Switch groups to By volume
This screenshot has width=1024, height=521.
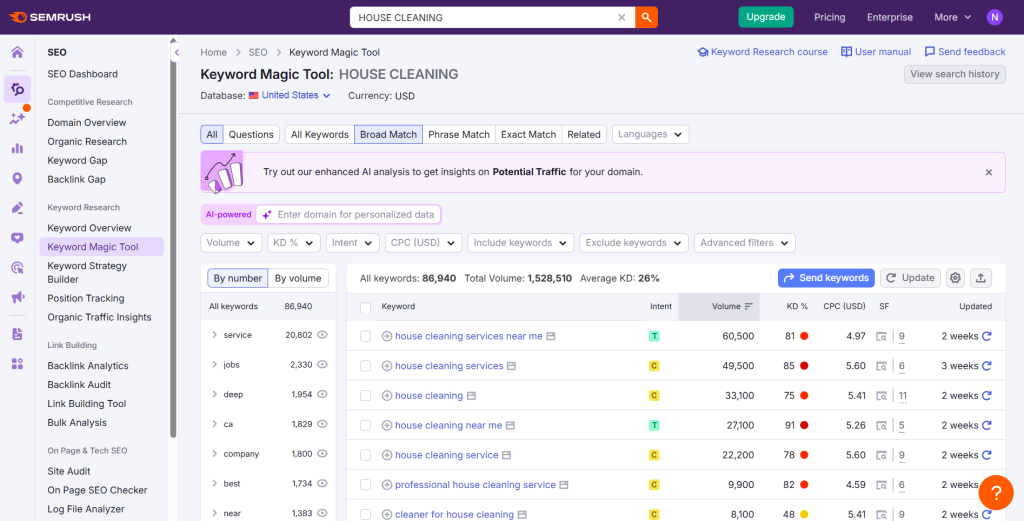(298, 278)
